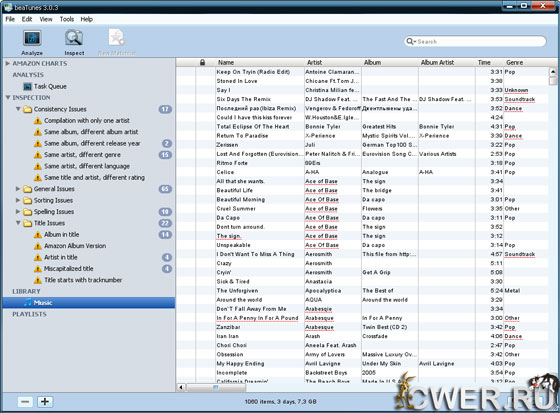Click album artist cell 'Various Artists'
Viewport: 560px width, 413px height.
(x=438, y=154)
